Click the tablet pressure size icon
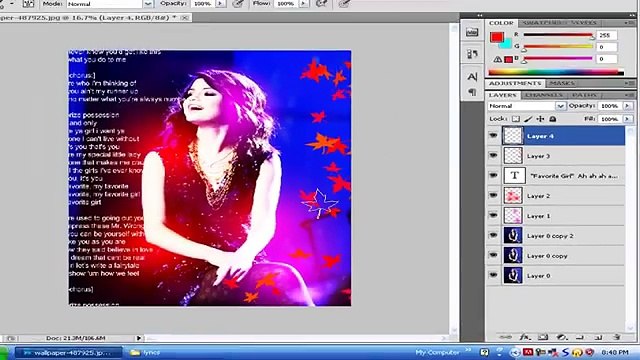Screen dimensions: 640x360 click(x=344, y=4)
